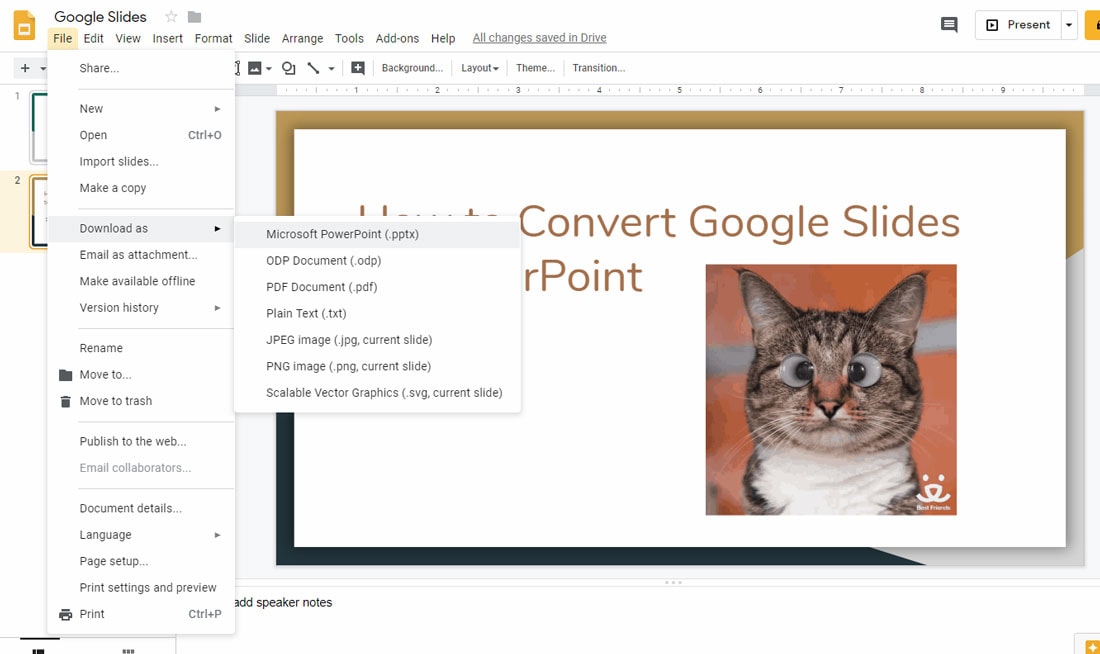Click the new slide plus icon
The image size is (1100, 654).
tap(25, 68)
